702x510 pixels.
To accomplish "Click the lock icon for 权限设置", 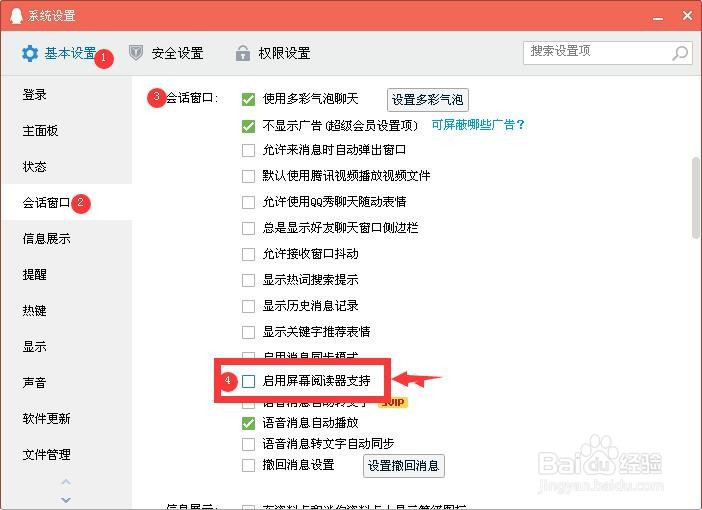I will click(243, 53).
